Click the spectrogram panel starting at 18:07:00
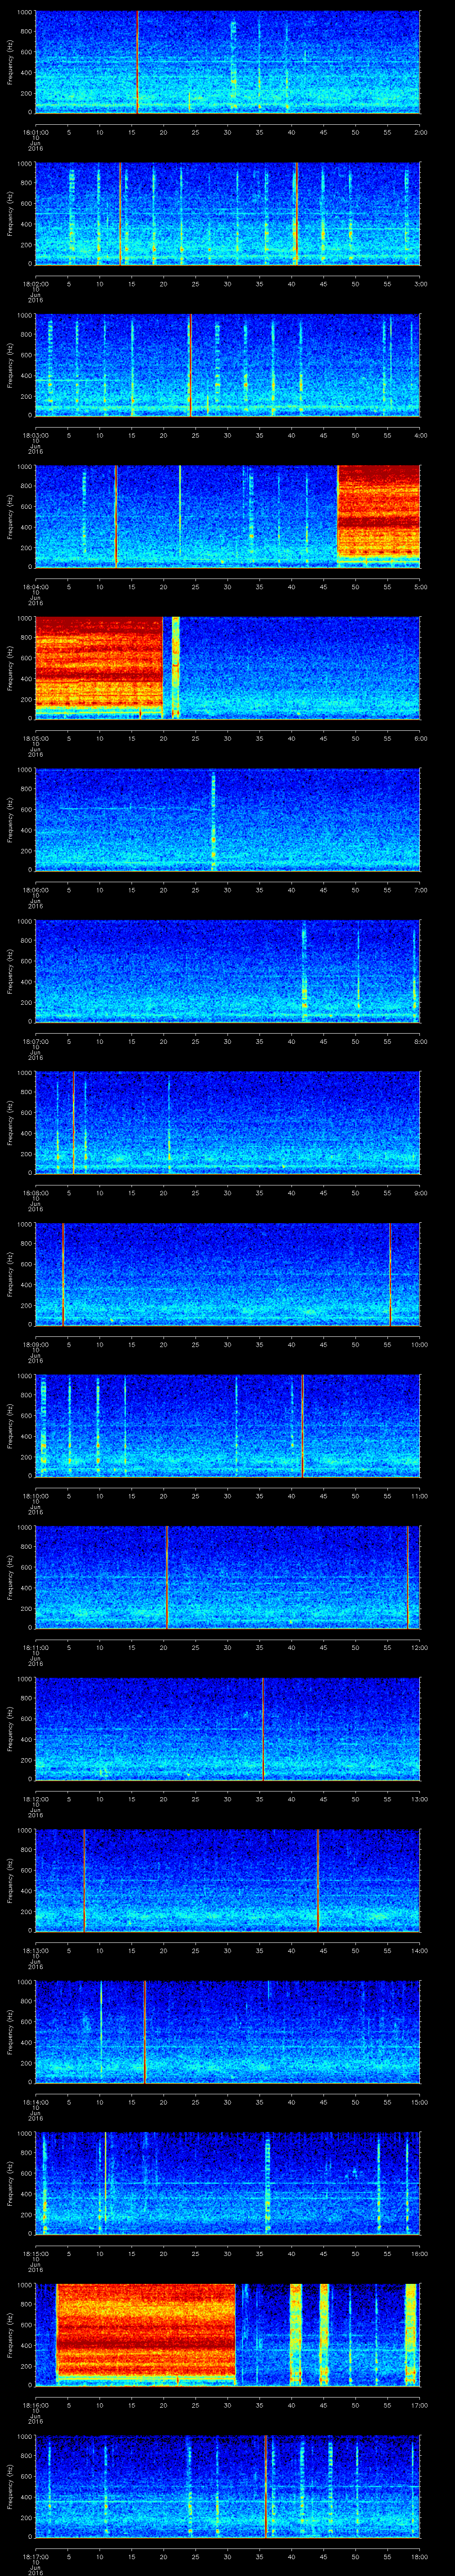Viewport: 455px width, 2576px height. (x=227, y=971)
